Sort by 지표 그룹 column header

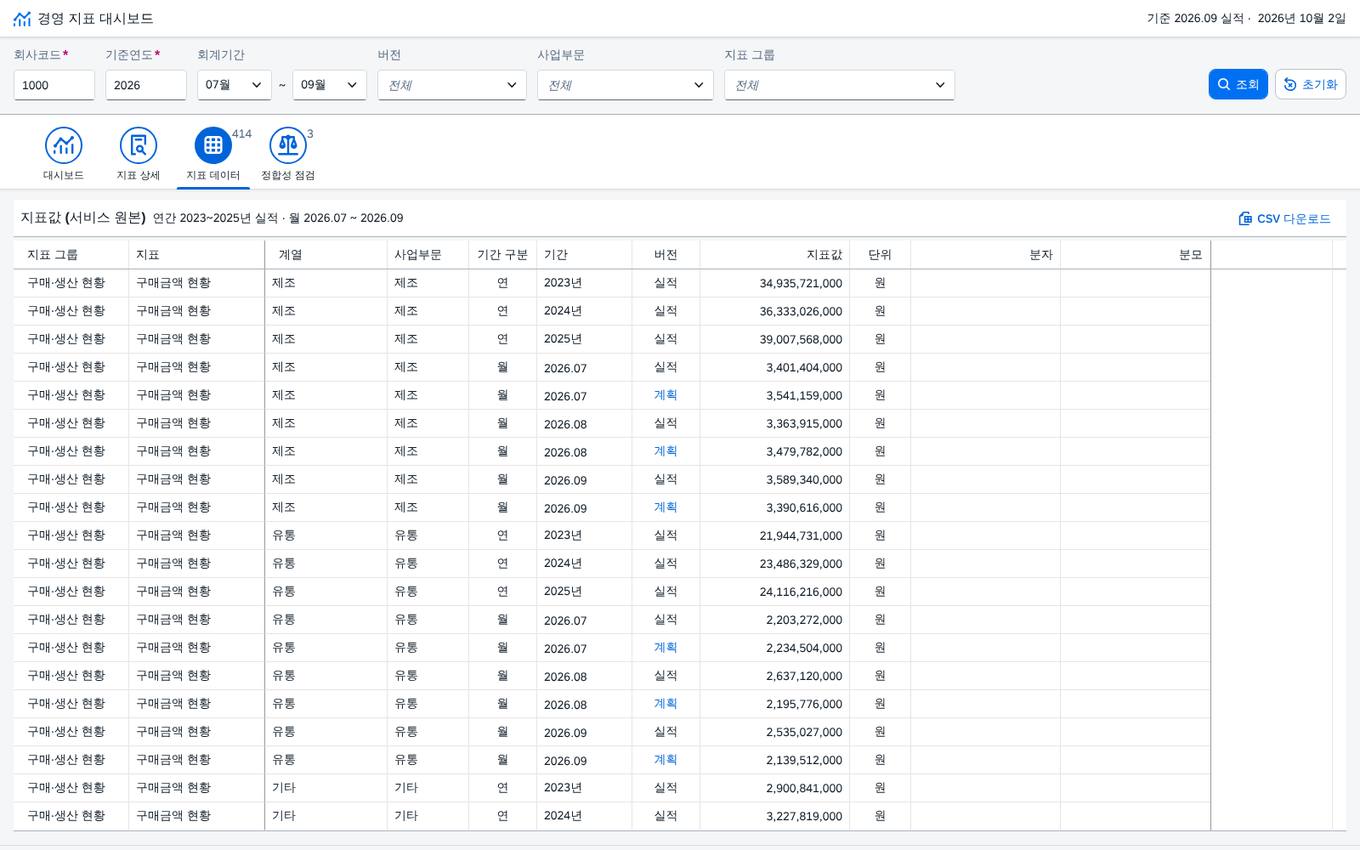click(x=71, y=255)
